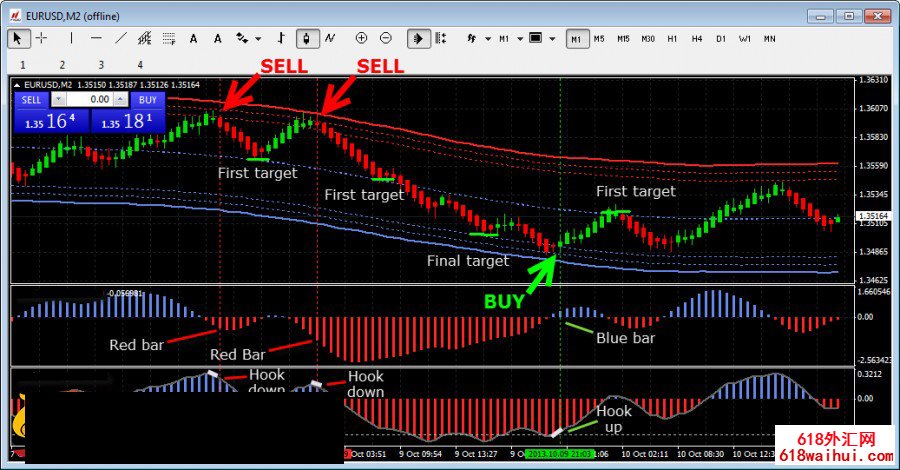
Task: Click the 1.35590 price scale value
Action: 874,165
